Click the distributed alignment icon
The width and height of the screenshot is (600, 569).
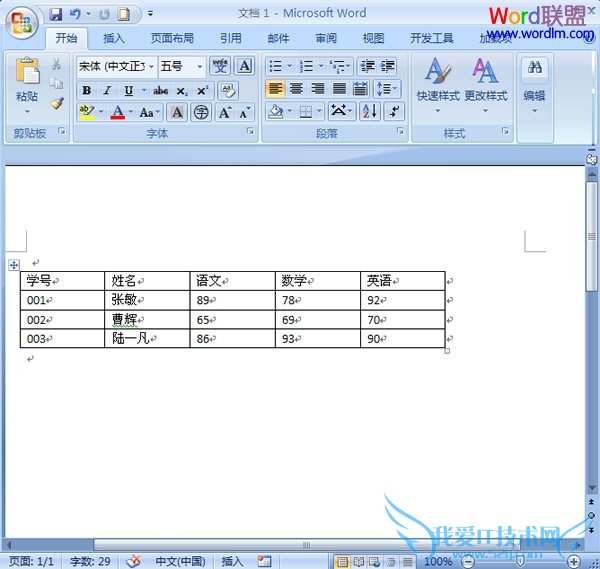tap(360, 89)
